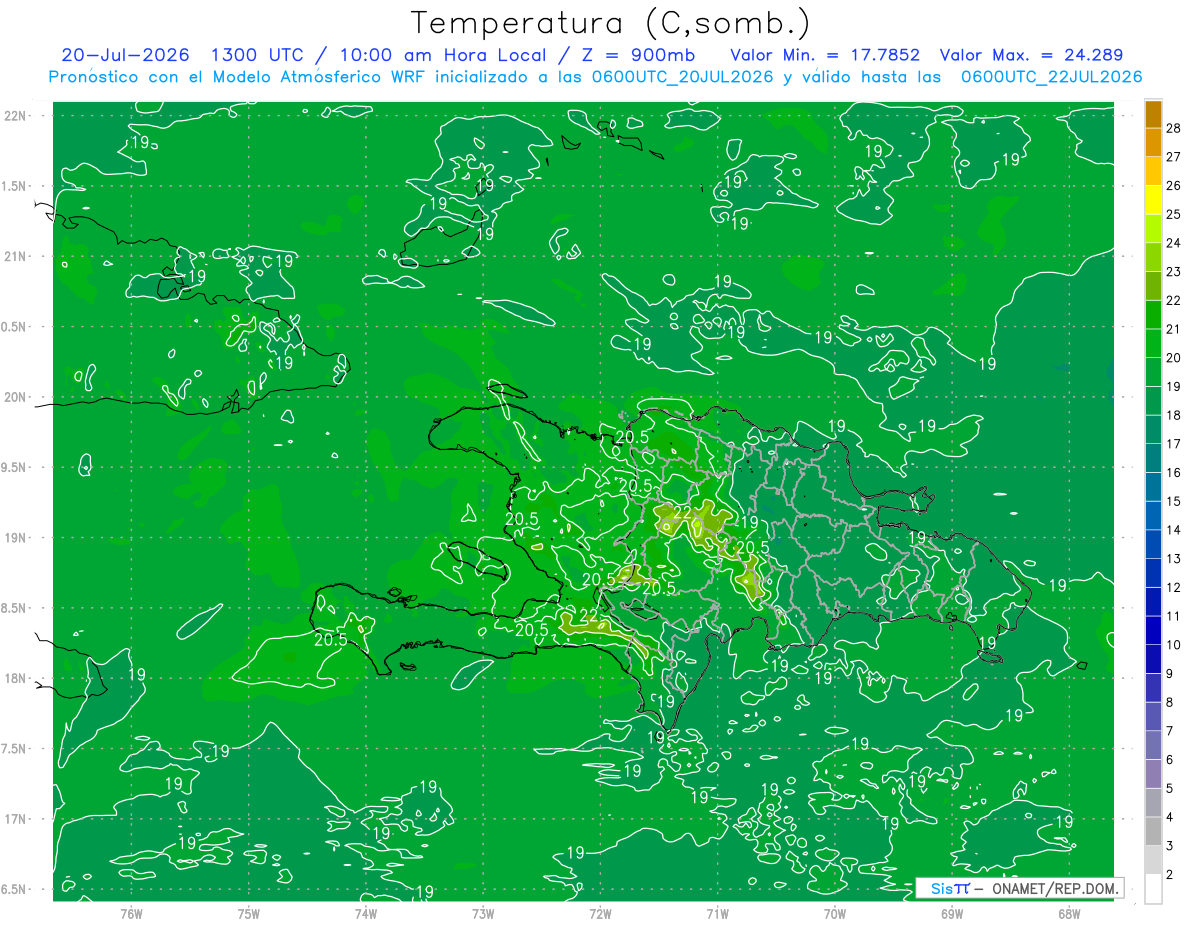Click the 75W longitude axis label
The width and height of the screenshot is (1200, 927).
point(249,913)
